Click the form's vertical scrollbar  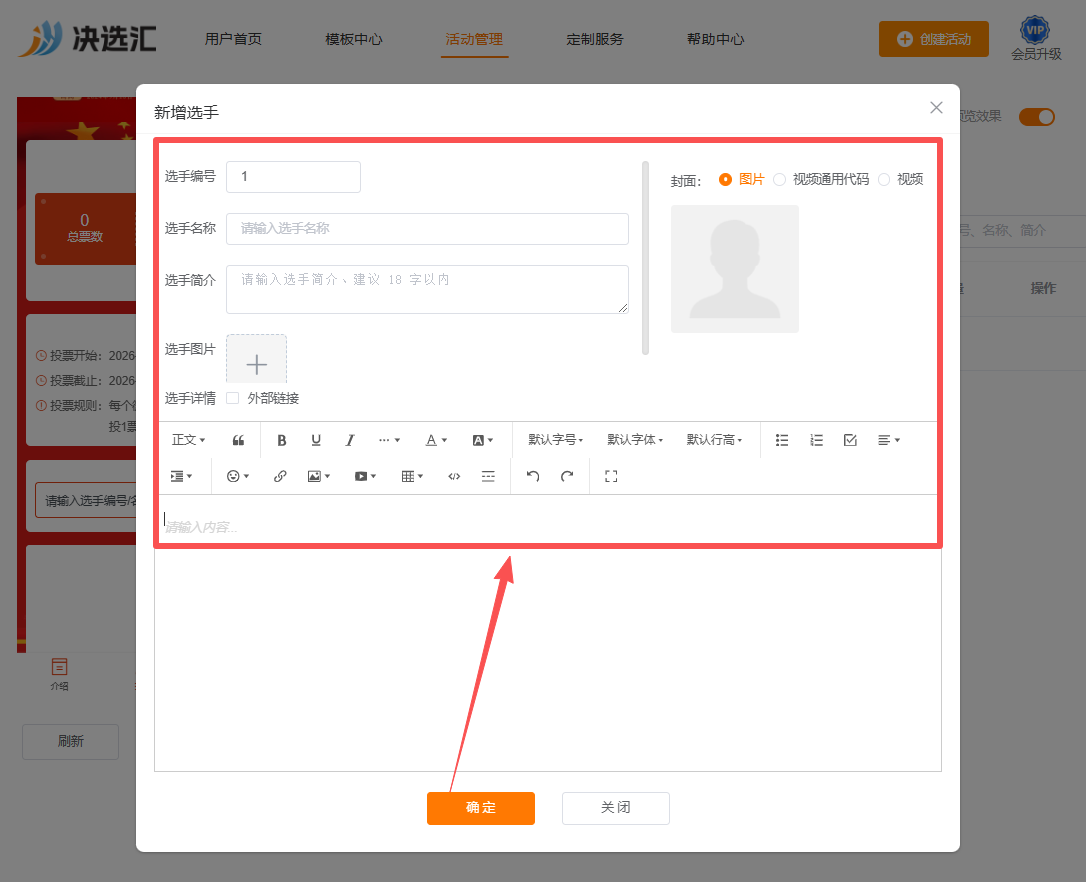[x=646, y=258]
